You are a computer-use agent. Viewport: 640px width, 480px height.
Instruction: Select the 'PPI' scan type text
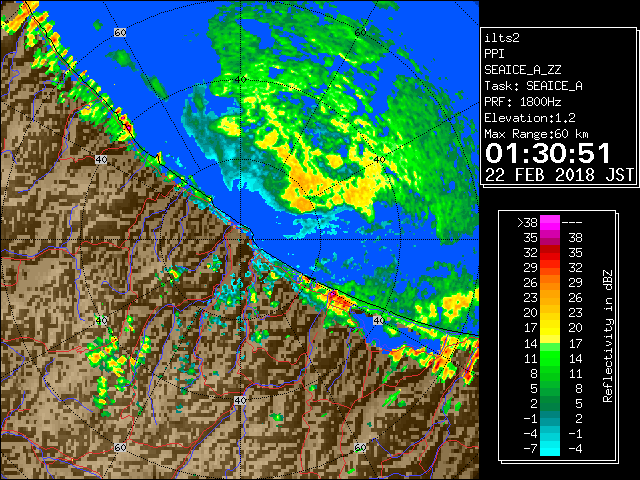point(494,54)
